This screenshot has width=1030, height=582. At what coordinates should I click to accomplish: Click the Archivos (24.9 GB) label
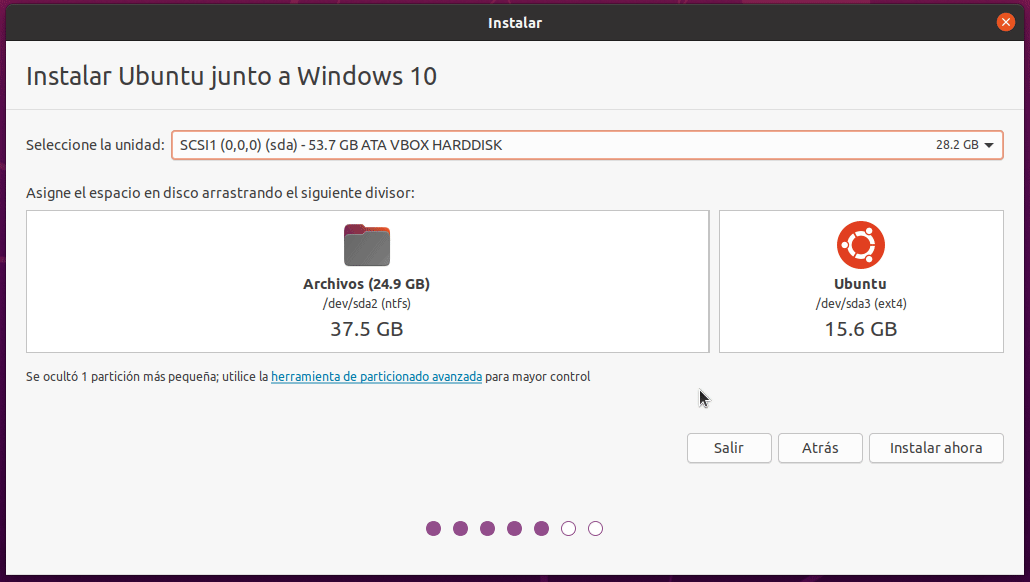367,284
